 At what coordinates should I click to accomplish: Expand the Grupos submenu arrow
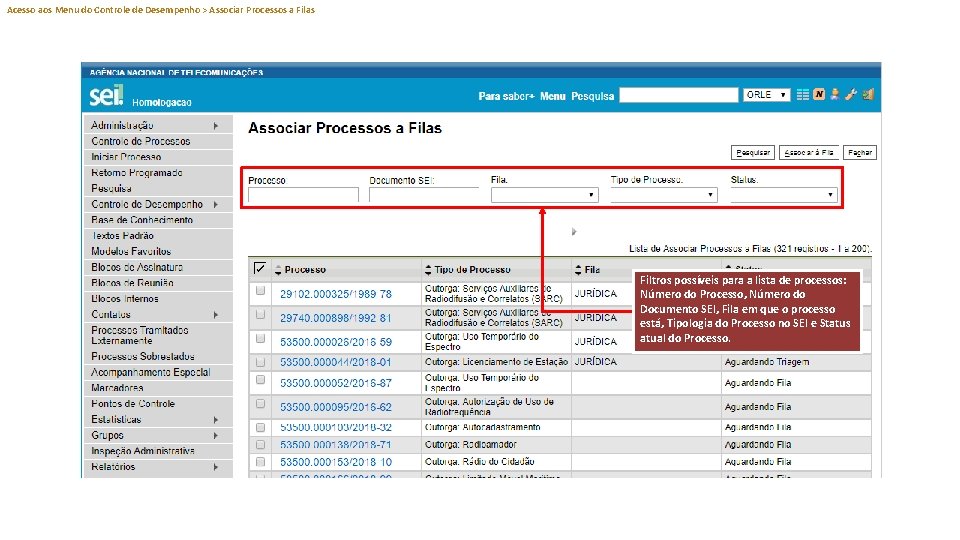pyautogui.click(x=216, y=436)
